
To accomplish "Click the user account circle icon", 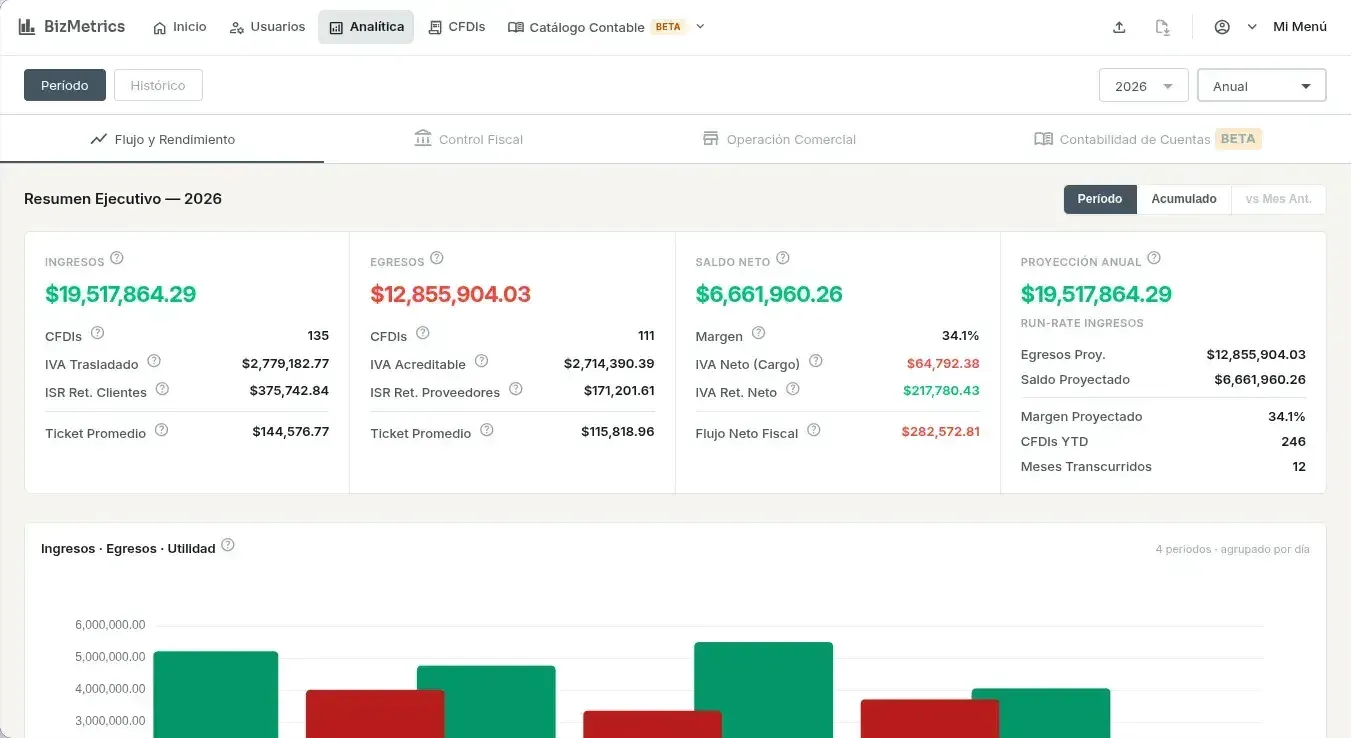I will (1222, 27).
